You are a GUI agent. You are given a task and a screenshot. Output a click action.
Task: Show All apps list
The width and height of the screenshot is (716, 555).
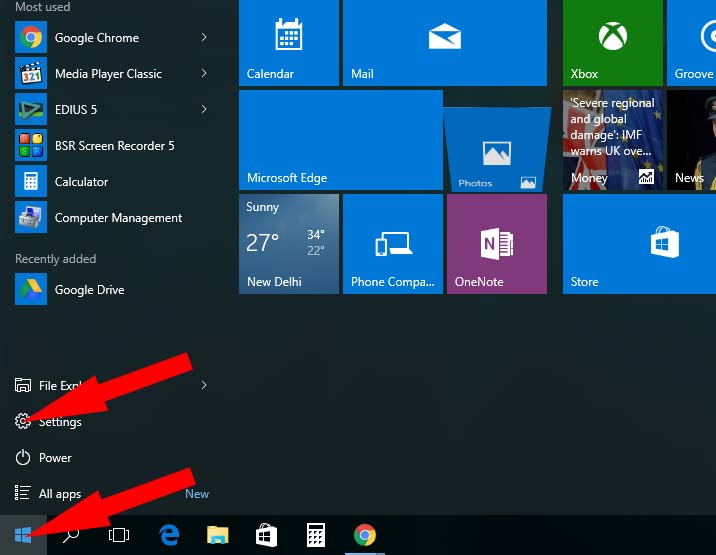[x=48, y=493]
